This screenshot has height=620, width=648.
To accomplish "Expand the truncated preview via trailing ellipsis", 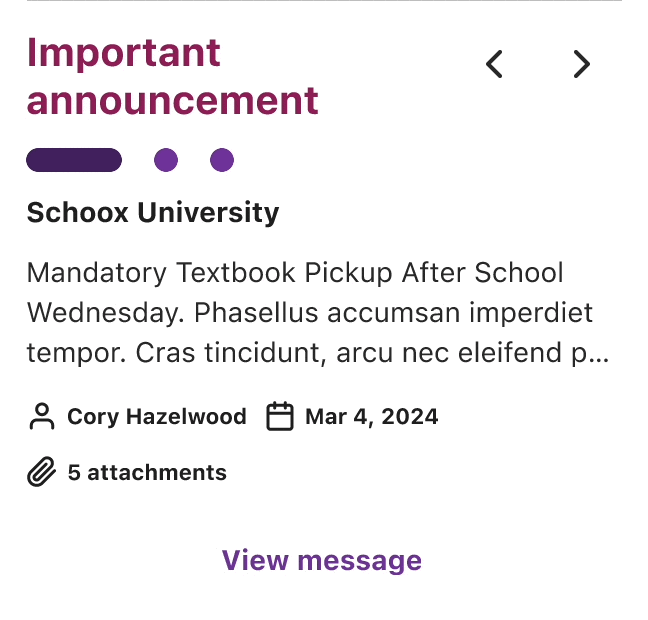I will point(599,359).
